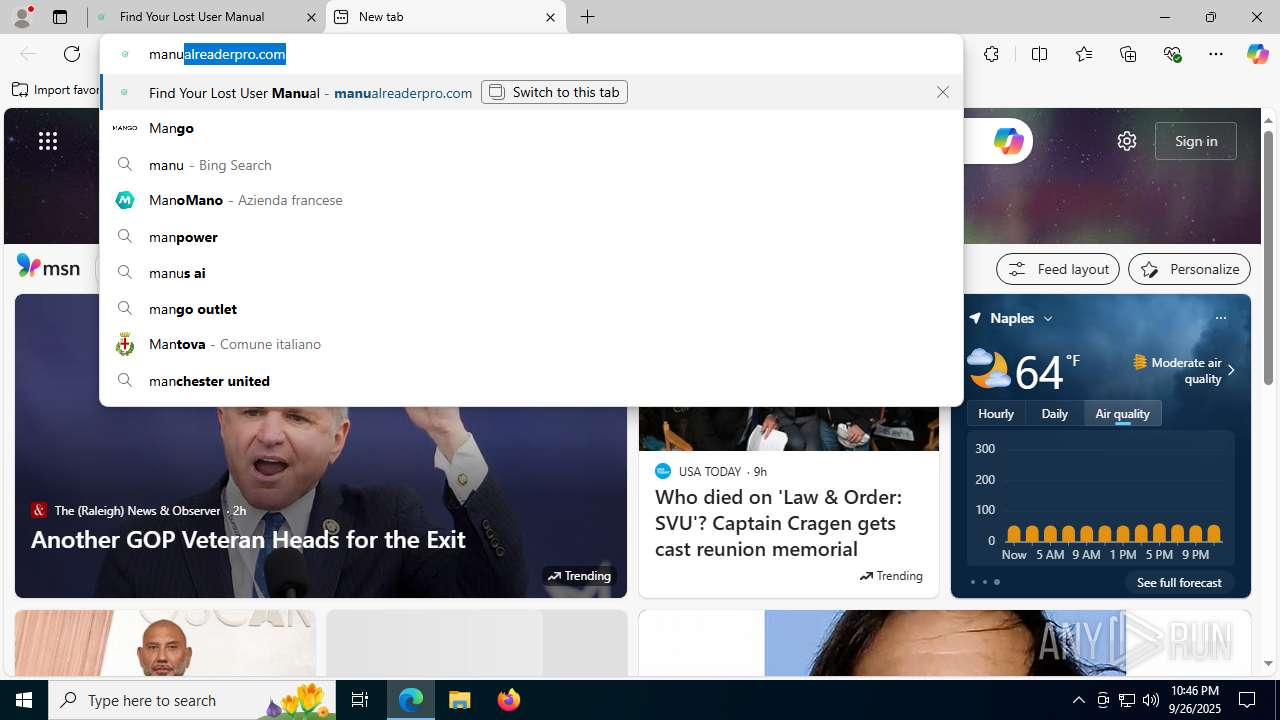Open the Collections icon
Image resolution: width=1280 pixels, height=720 pixels.
click(1128, 54)
